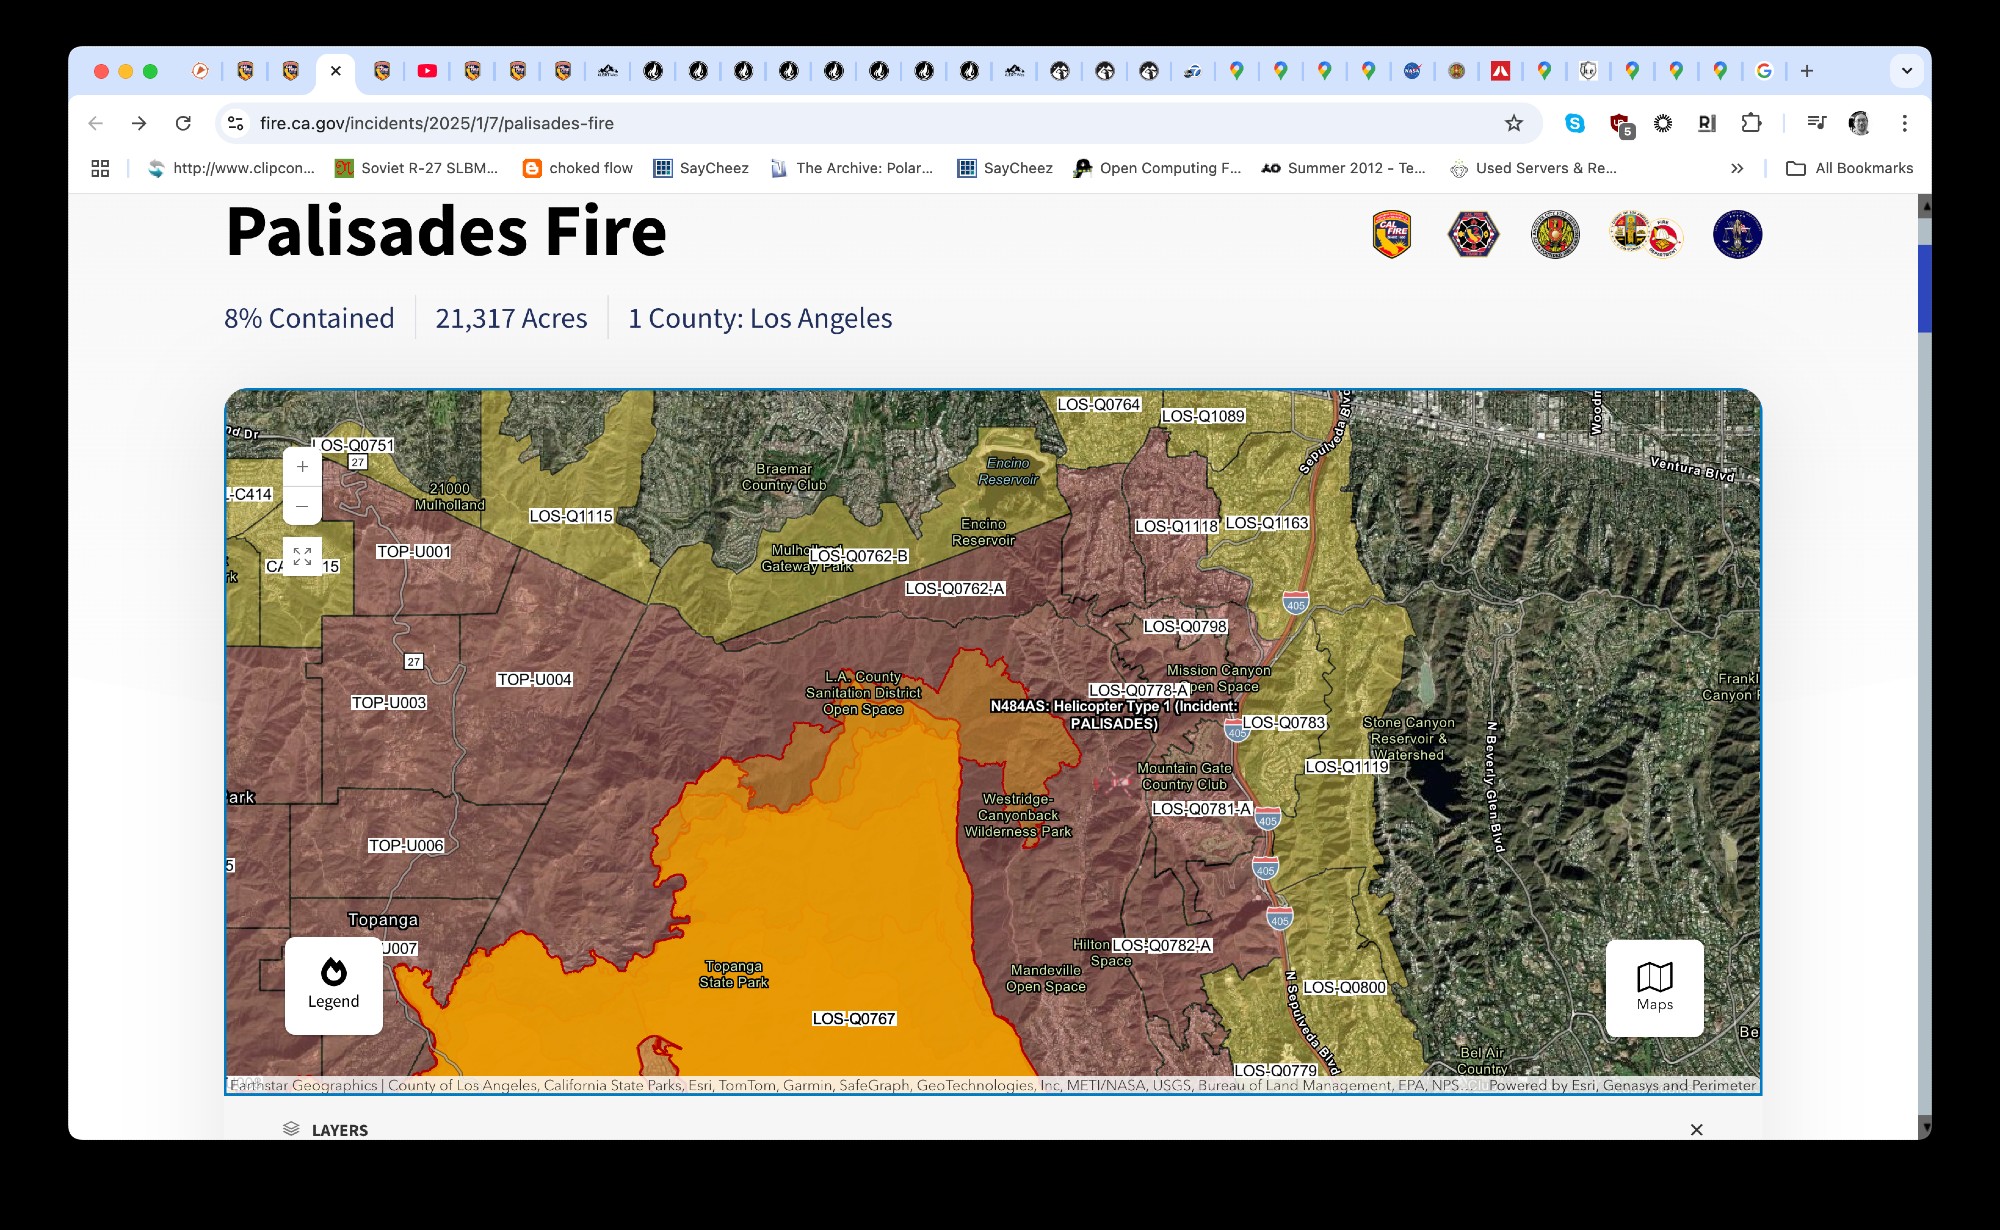Viewport: 2000px width, 1230px height.
Task: Open the tab search dropdown arrow
Action: click(1906, 71)
